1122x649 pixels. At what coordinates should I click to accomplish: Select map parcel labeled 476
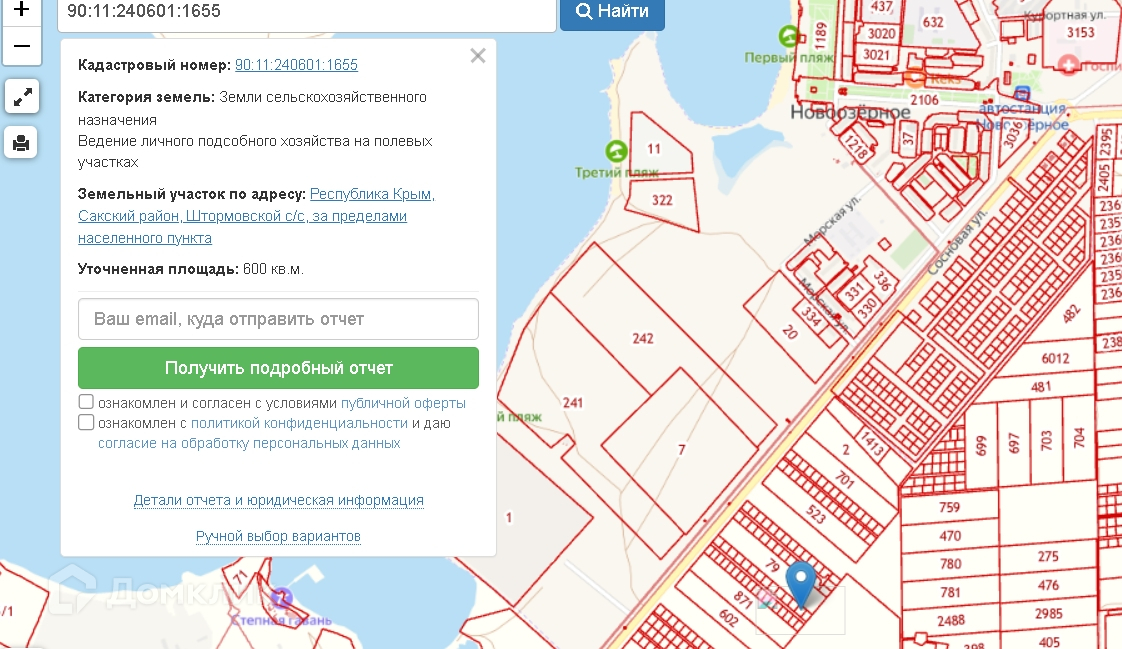pos(1048,585)
